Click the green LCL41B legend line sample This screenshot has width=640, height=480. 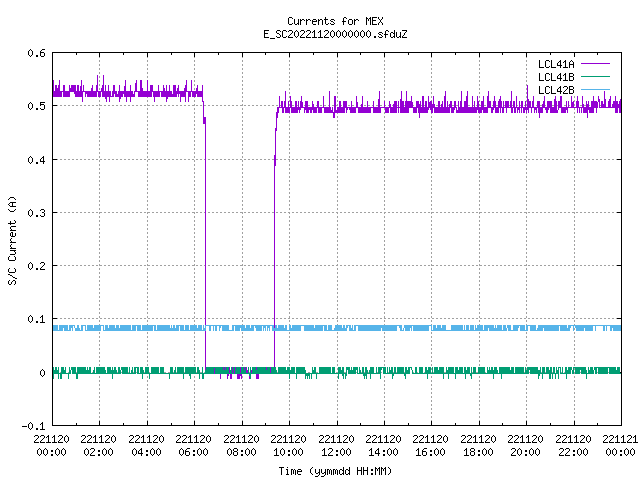point(595,76)
